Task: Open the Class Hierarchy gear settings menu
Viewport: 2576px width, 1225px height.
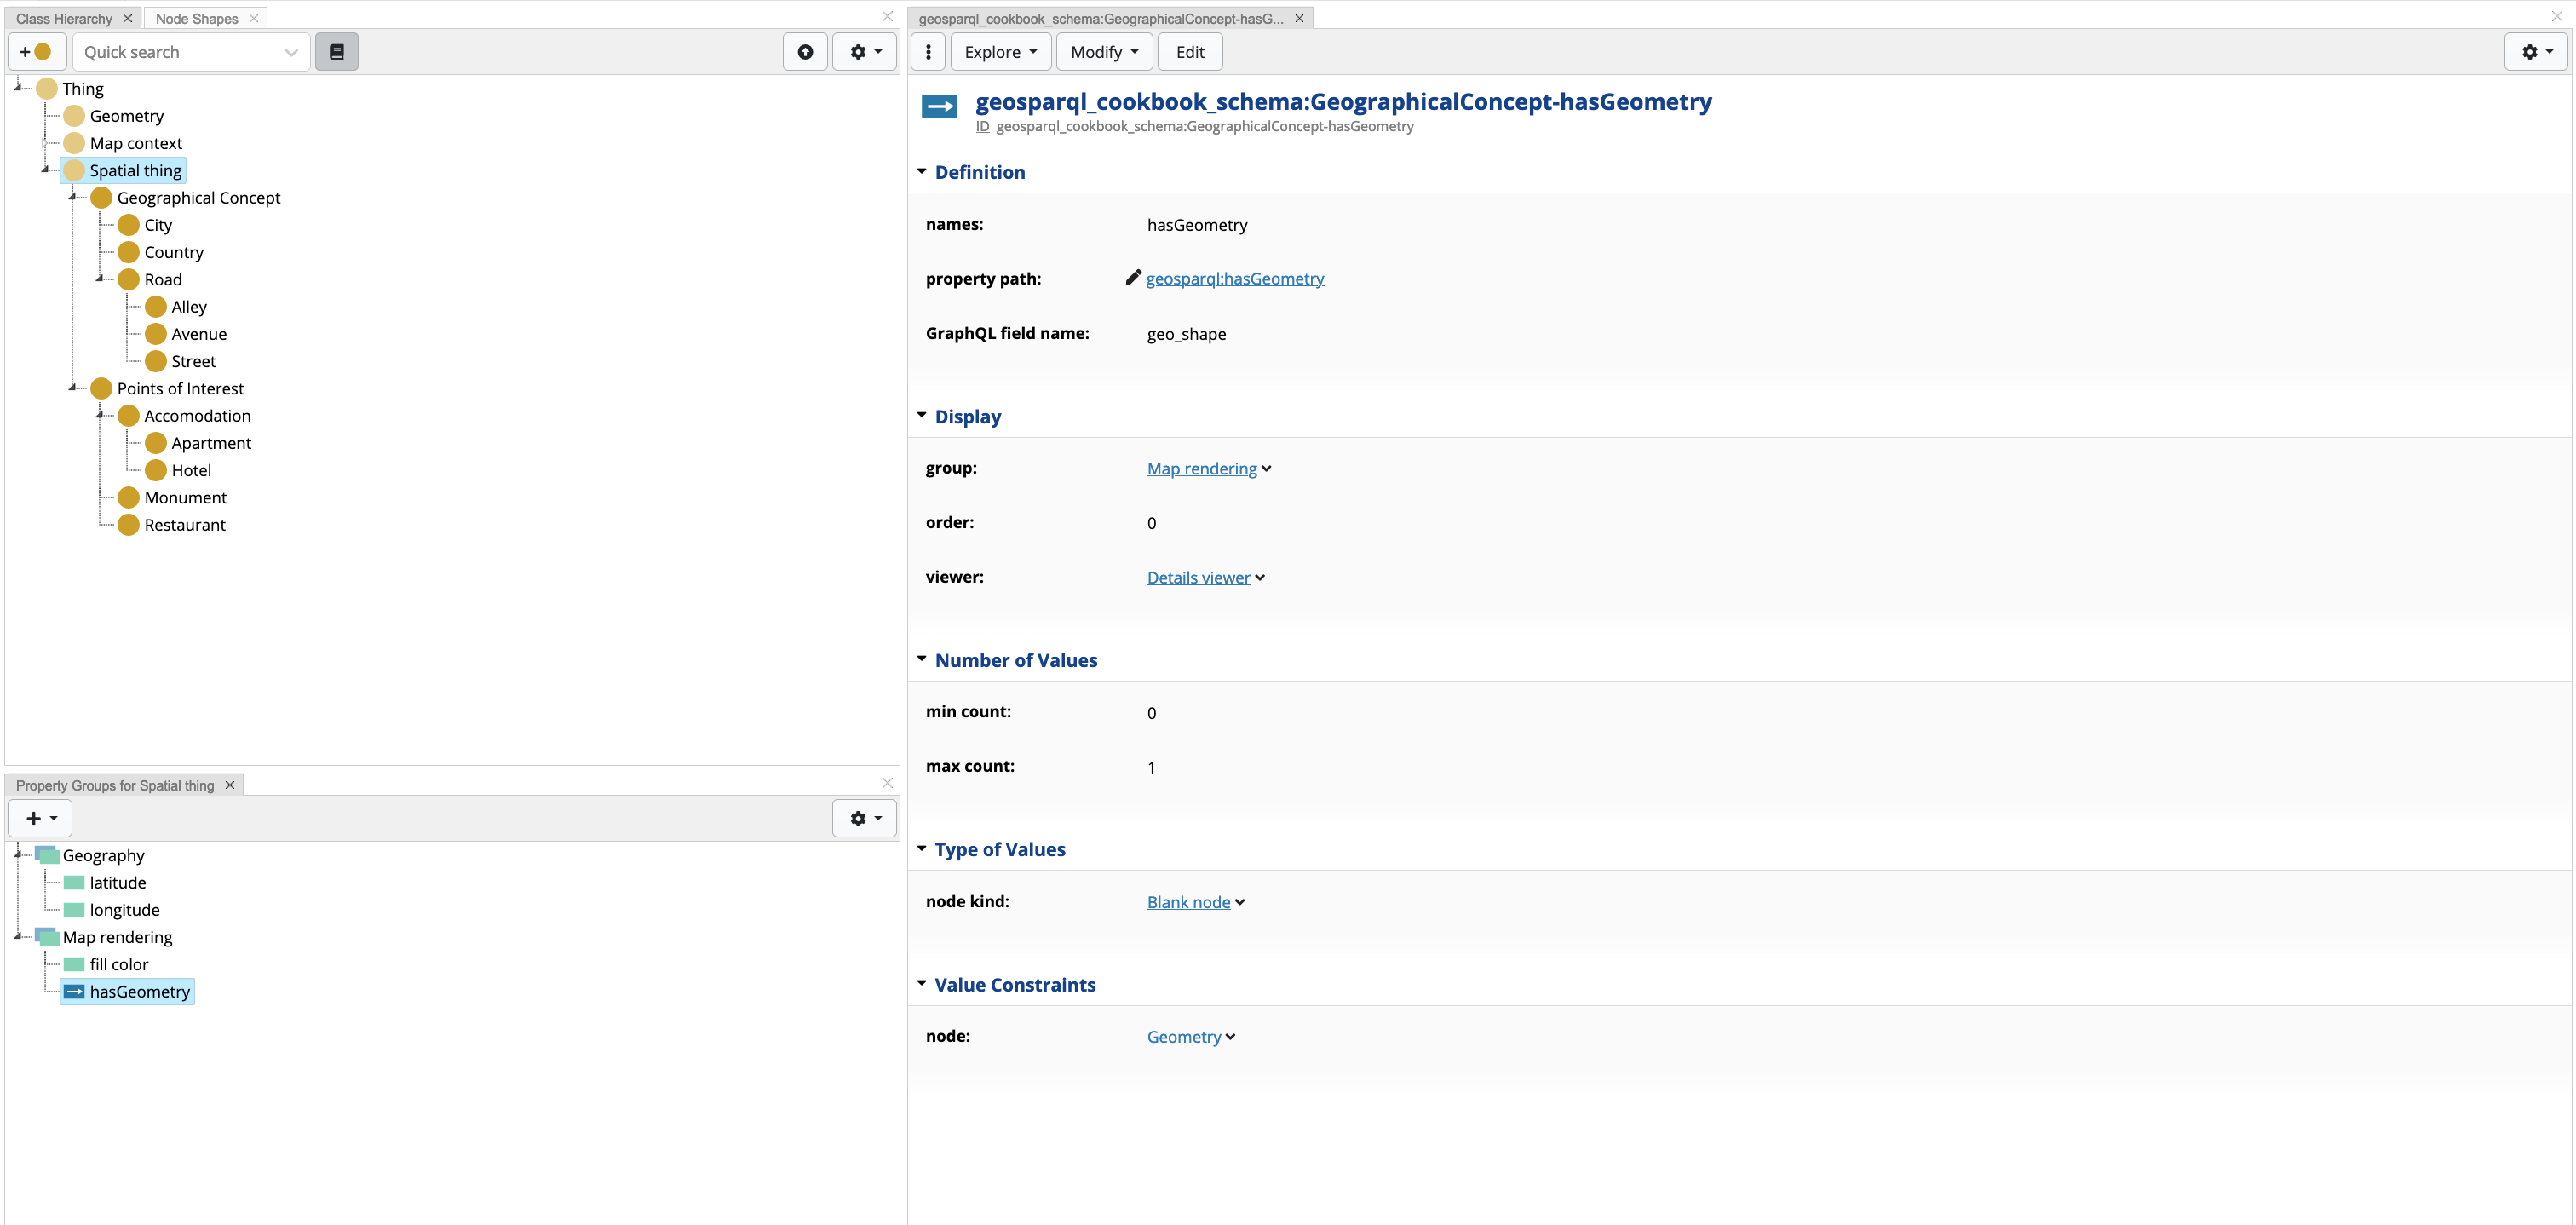Action: (x=865, y=52)
